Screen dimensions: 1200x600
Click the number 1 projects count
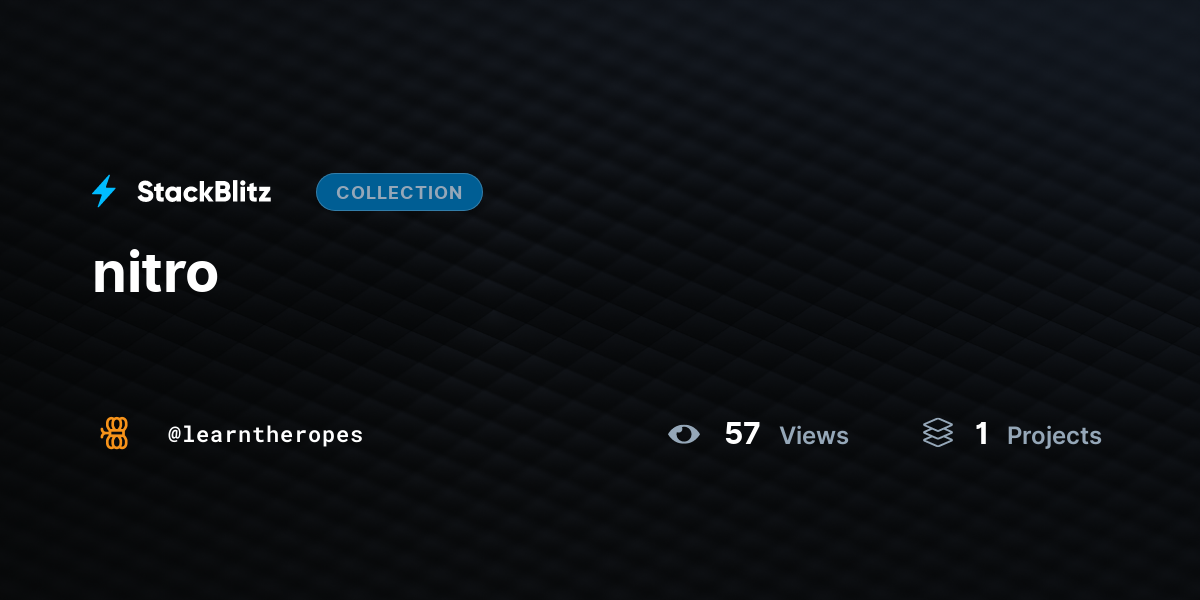coord(982,434)
